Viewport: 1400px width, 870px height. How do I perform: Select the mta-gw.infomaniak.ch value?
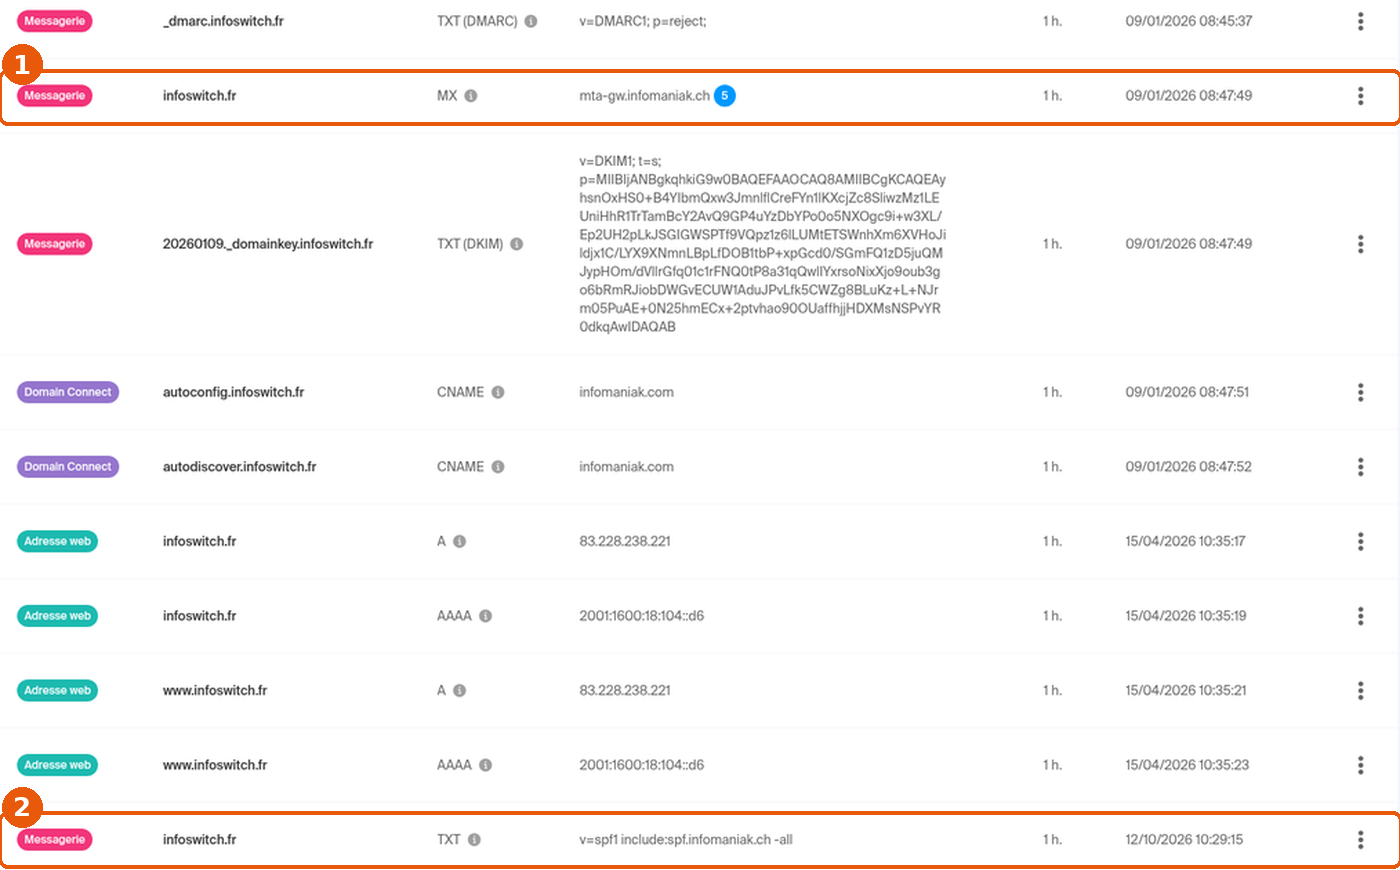[x=644, y=96]
